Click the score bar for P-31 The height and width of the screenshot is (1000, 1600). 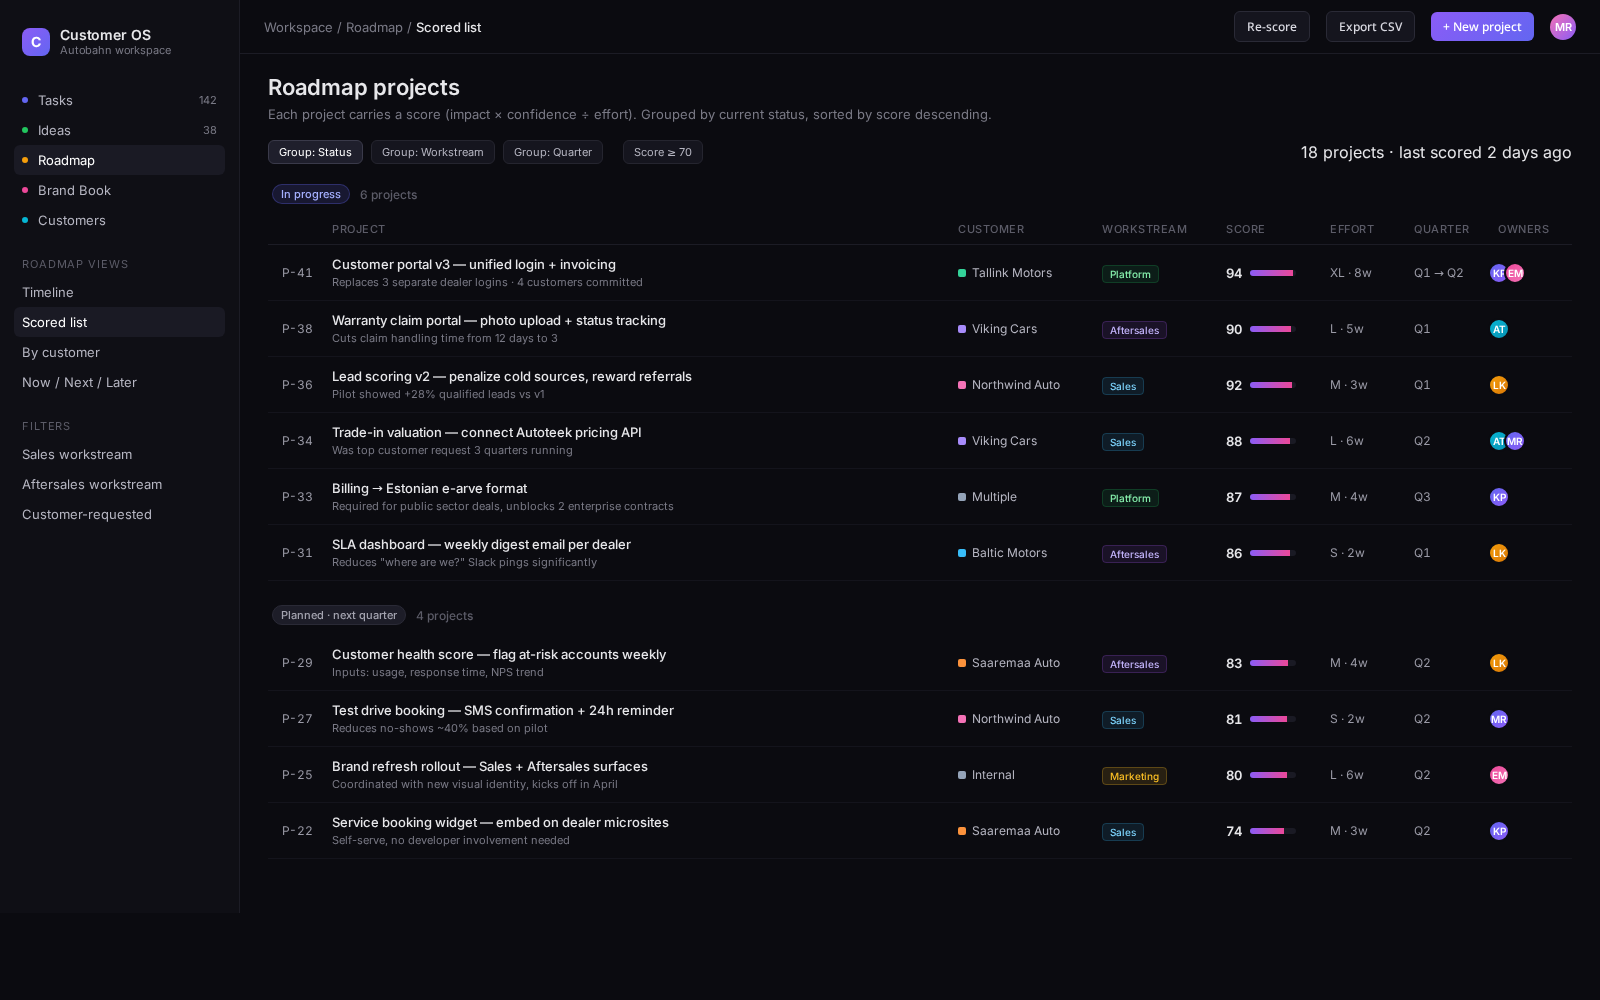pos(1273,553)
